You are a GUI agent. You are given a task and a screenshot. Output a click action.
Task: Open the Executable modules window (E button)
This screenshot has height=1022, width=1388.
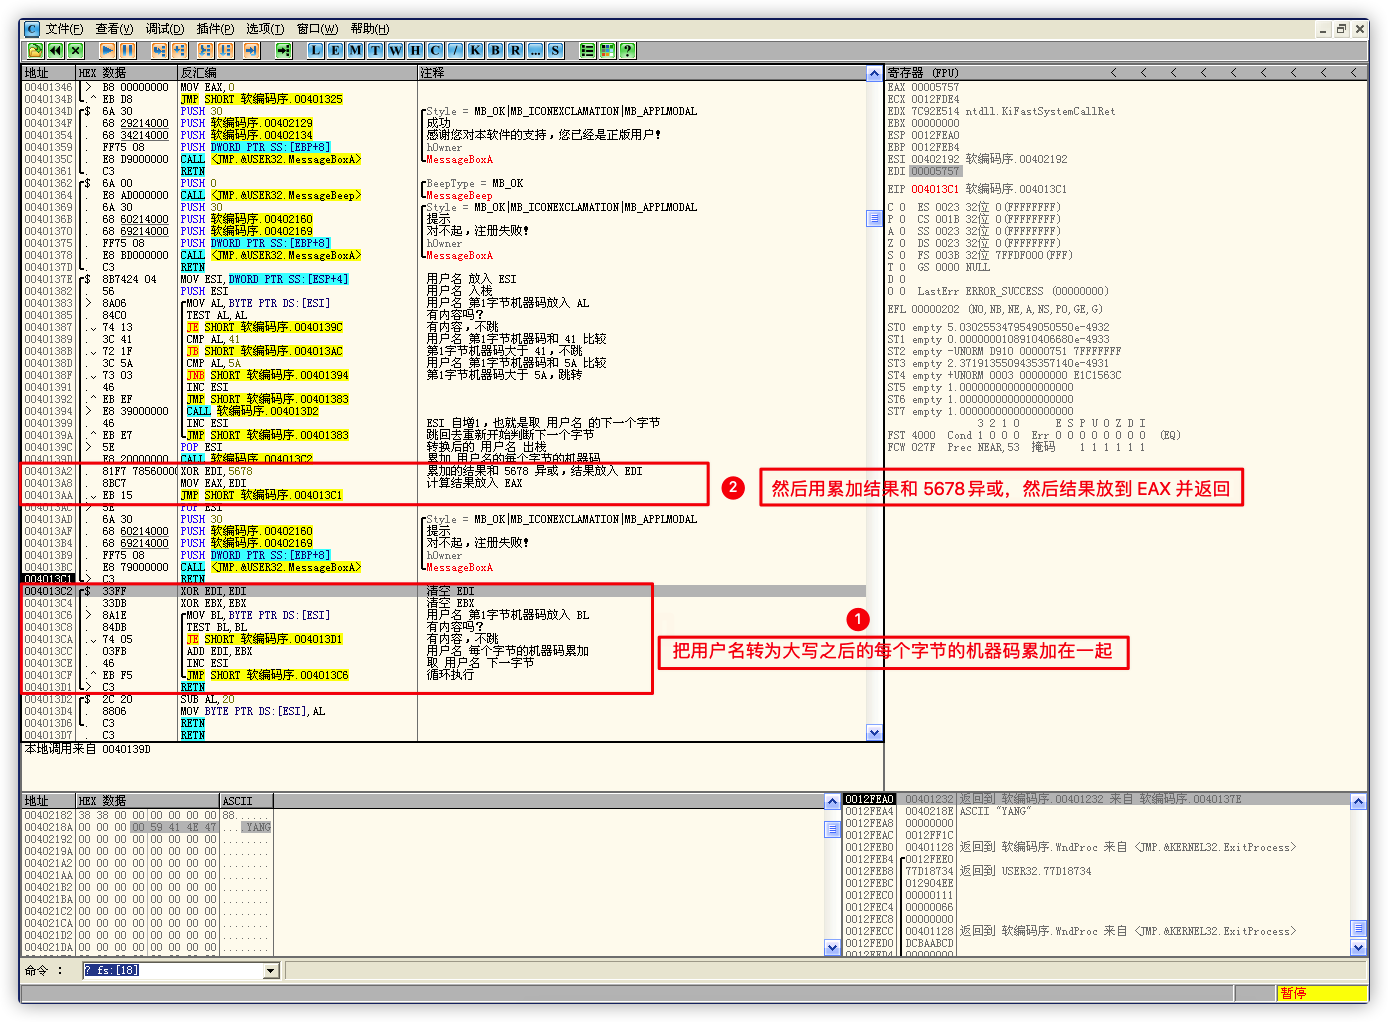[335, 50]
